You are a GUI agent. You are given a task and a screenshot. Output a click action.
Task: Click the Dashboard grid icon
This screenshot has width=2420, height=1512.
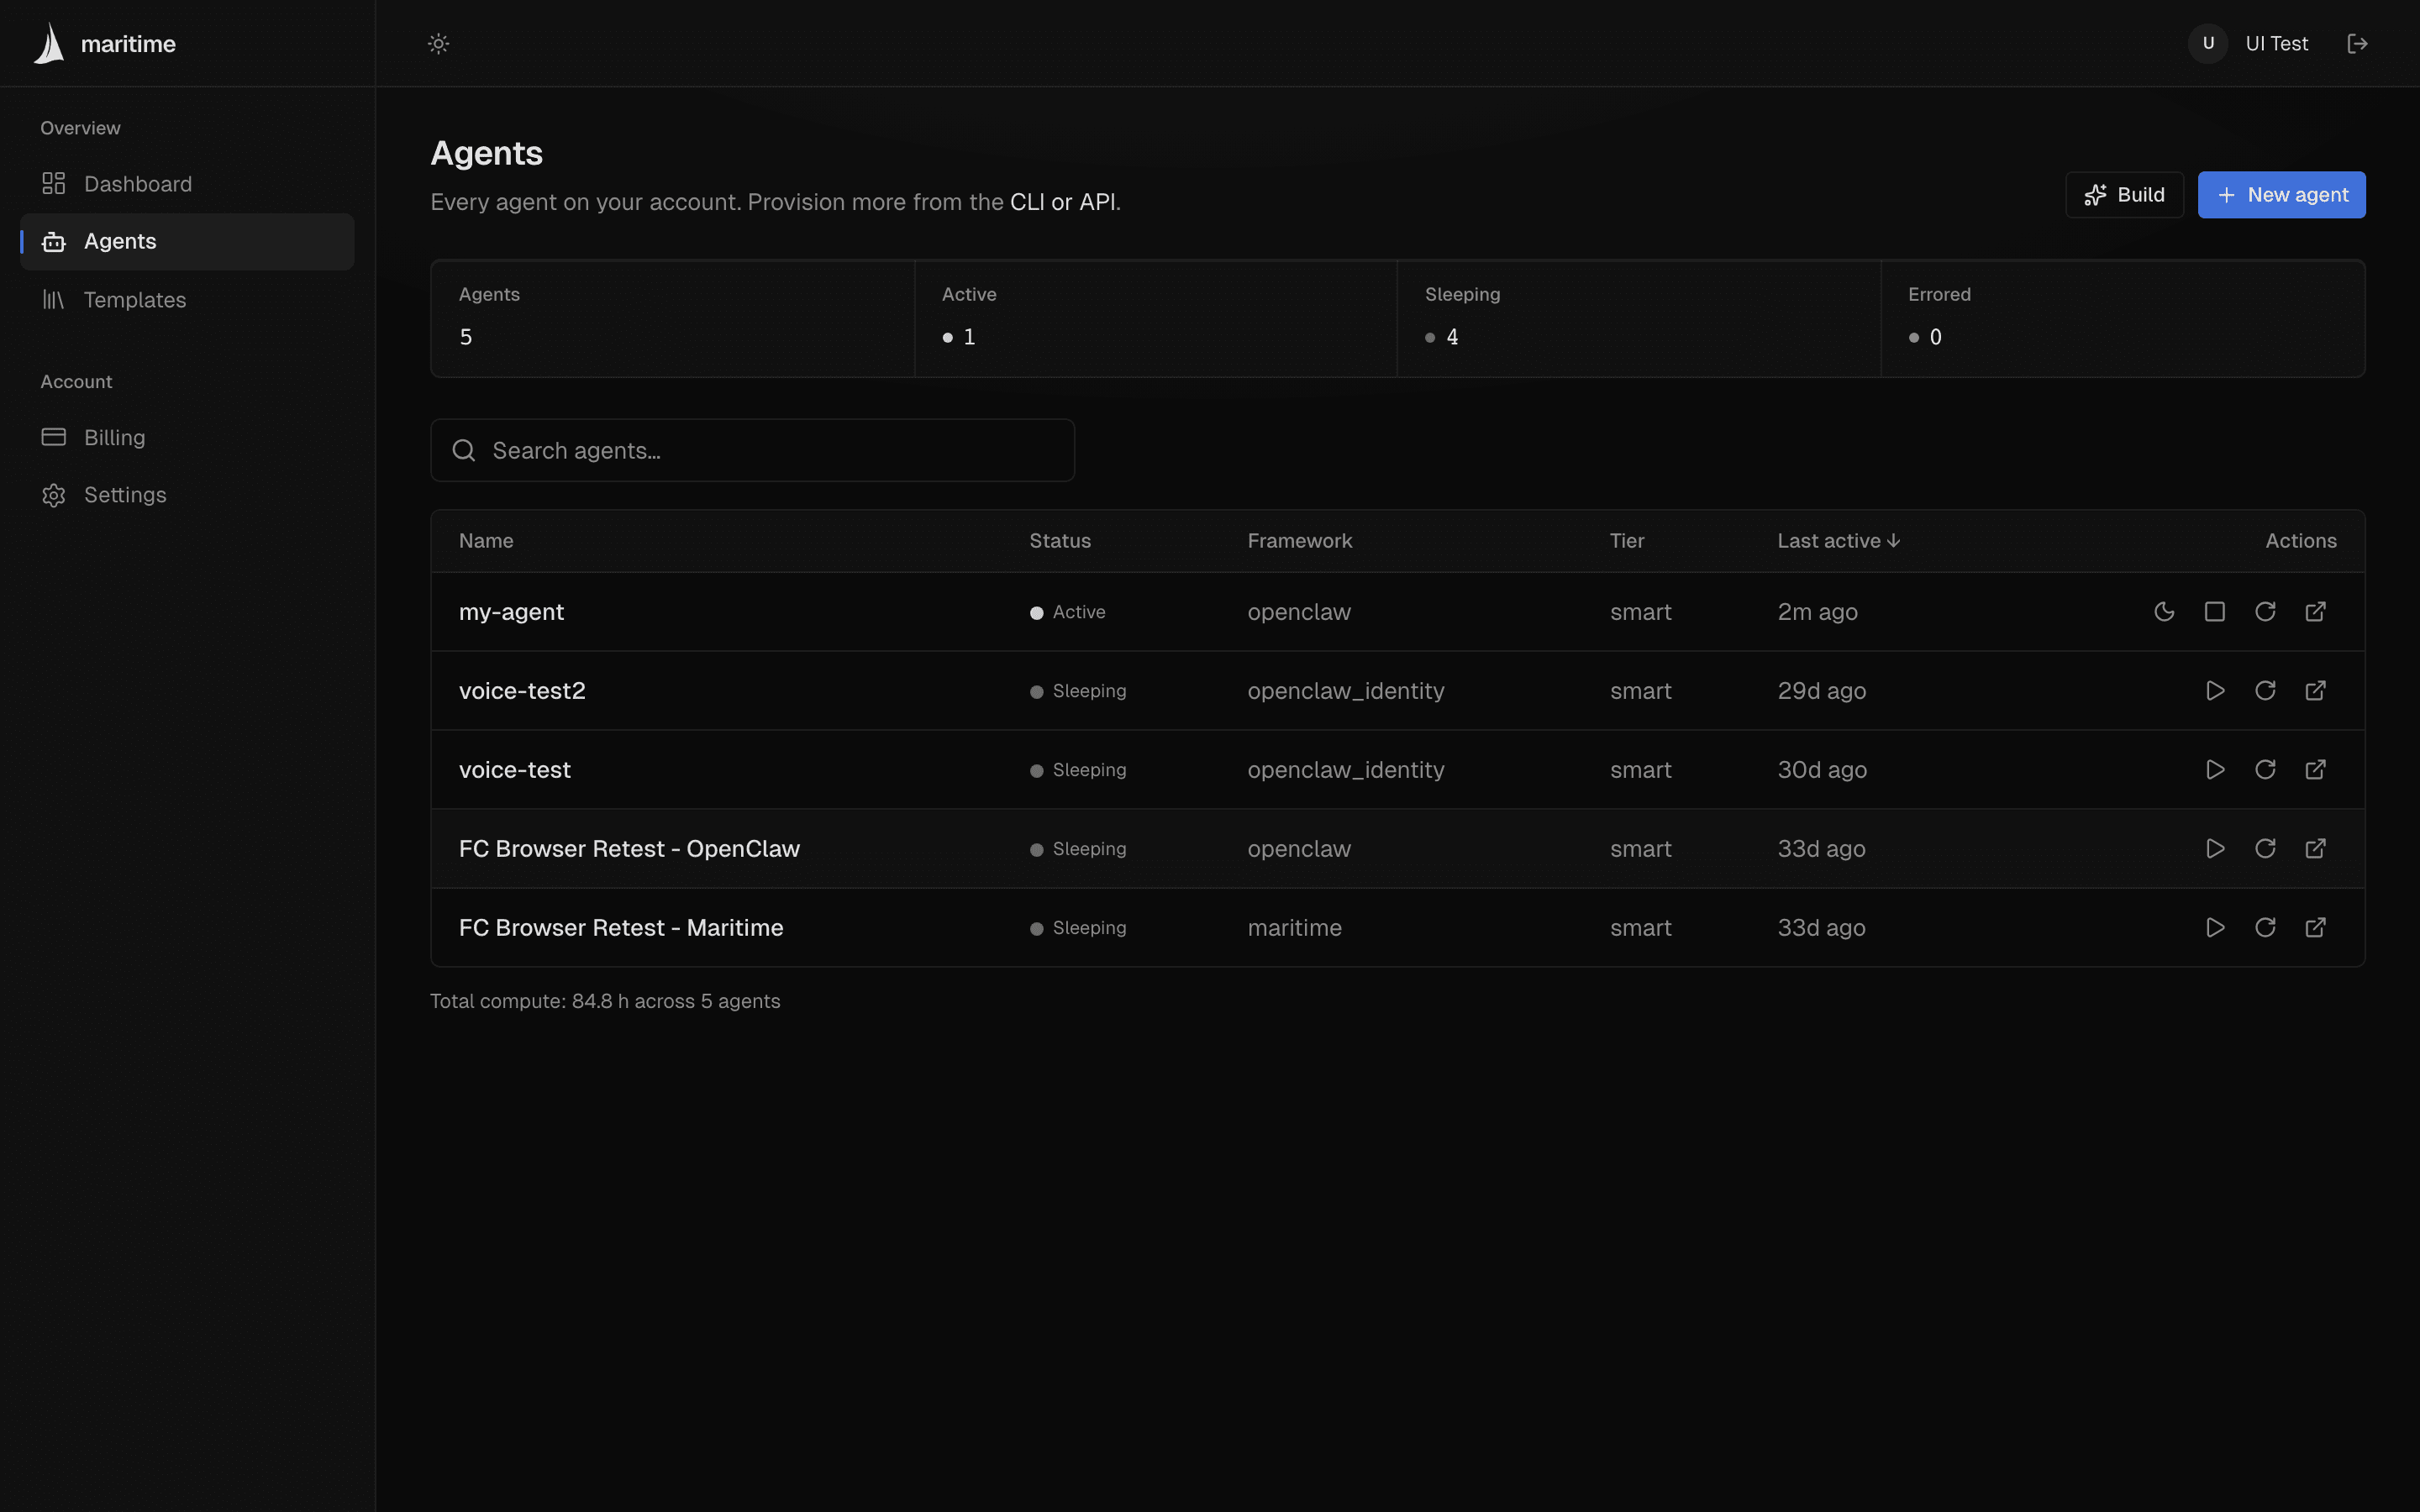coord(54,184)
